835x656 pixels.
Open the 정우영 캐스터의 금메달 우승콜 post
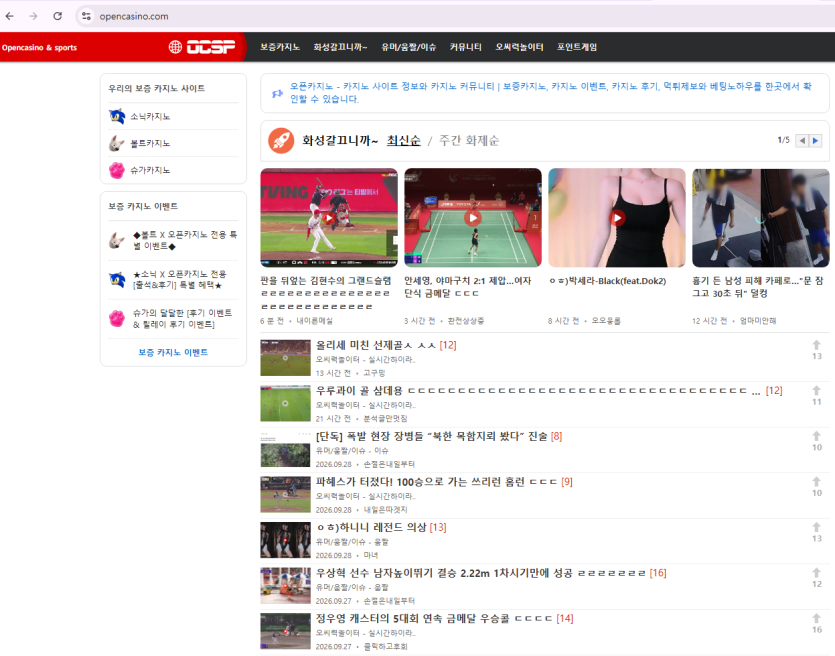pos(433,619)
